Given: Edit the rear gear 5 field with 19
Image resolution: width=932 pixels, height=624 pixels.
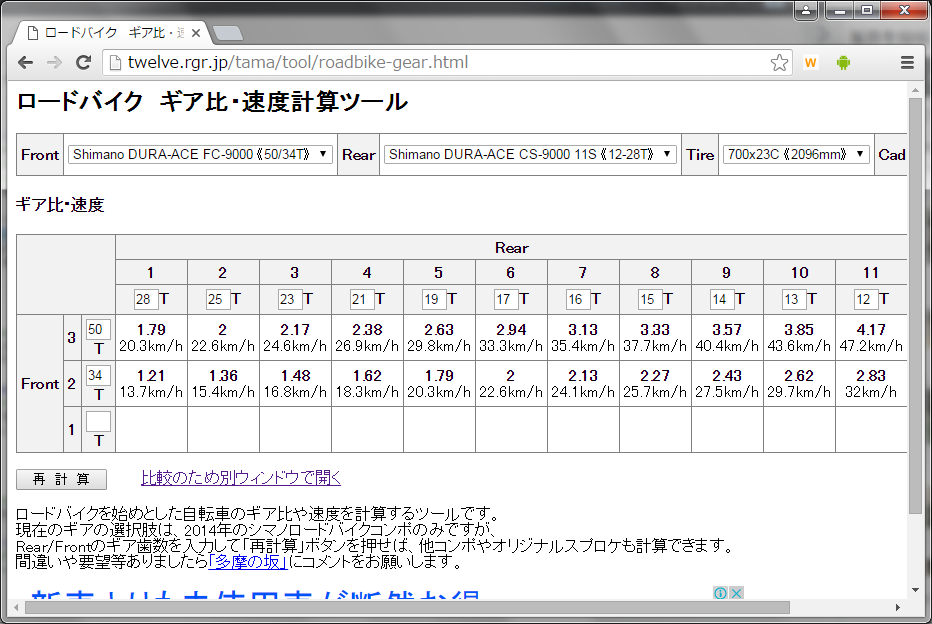Looking at the screenshot, I should (434, 299).
